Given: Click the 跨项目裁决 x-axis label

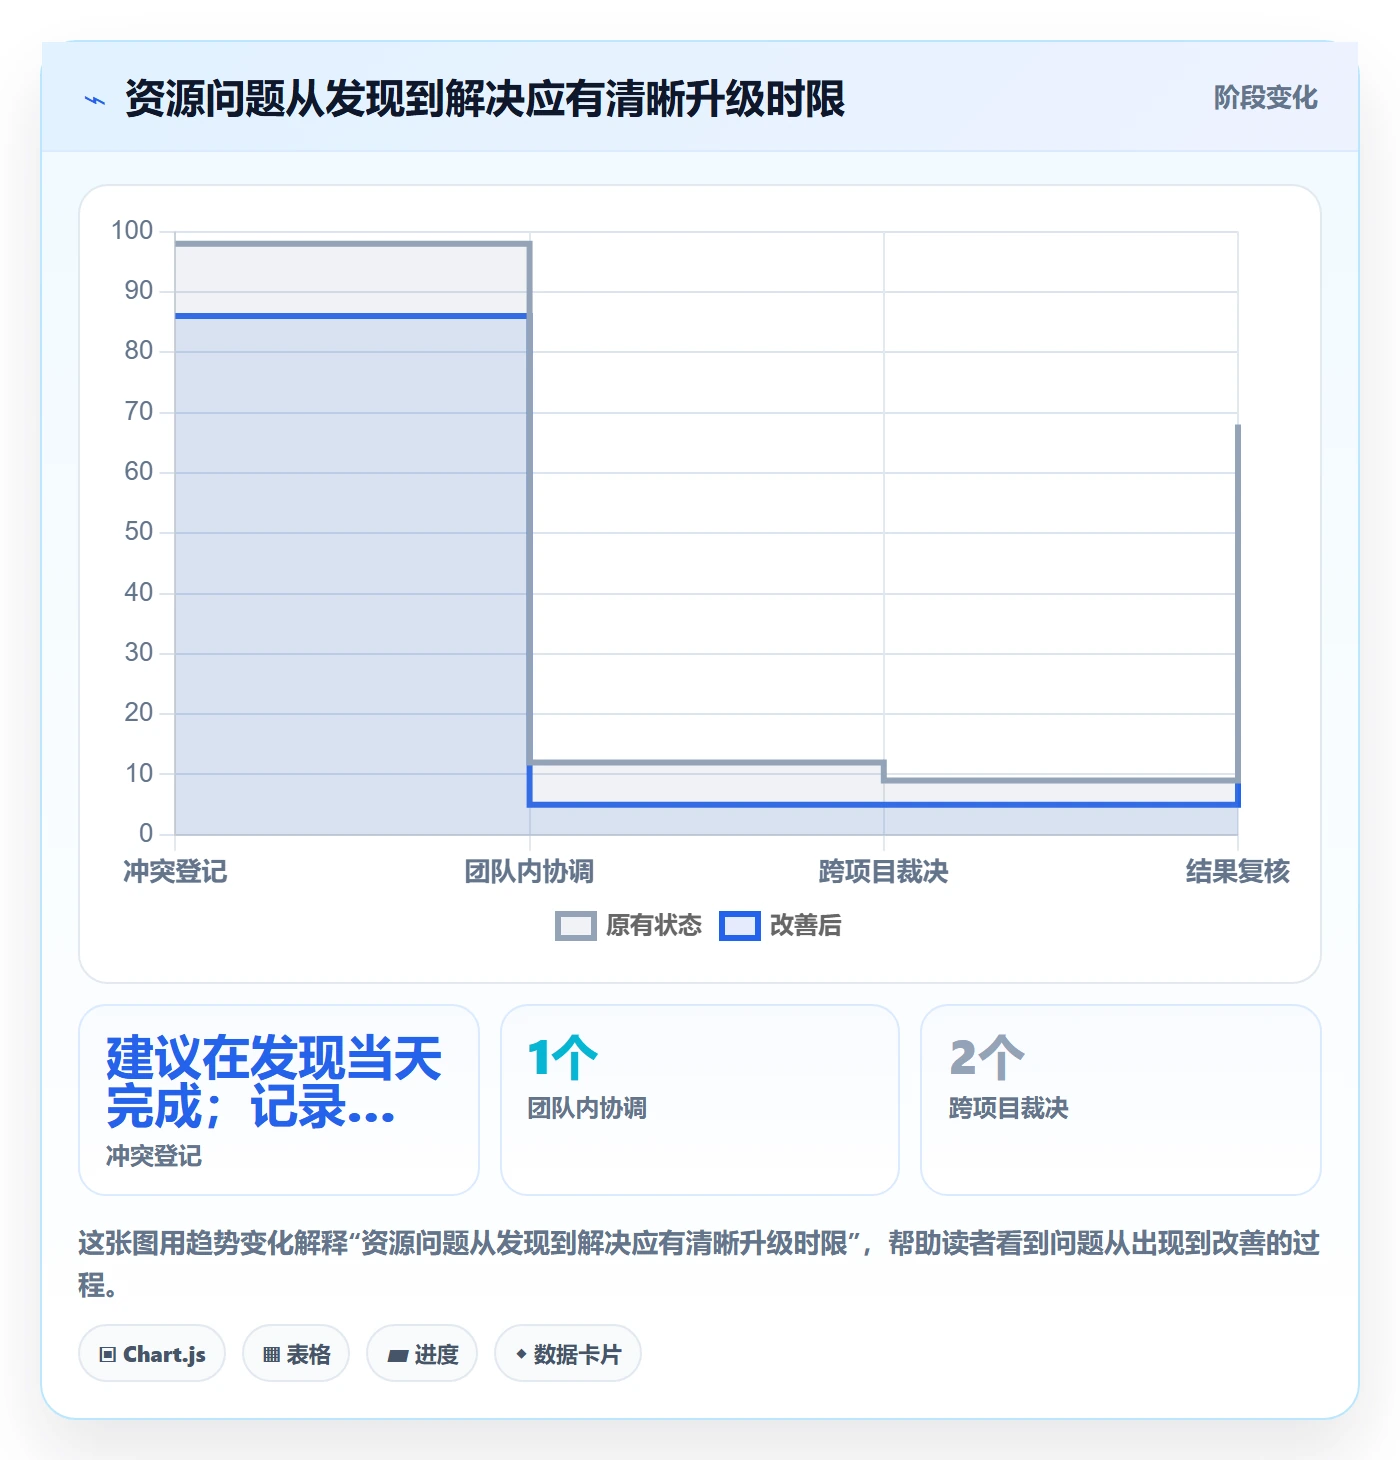Looking at the screenshot, I should pyautogui.click(x=883, y=872).
